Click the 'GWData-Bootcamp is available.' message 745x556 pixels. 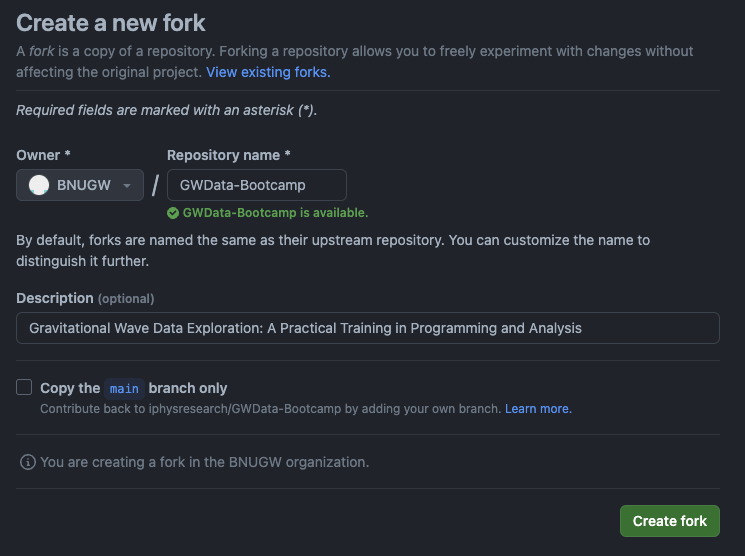pyautogui.click(x=275, y=213)
